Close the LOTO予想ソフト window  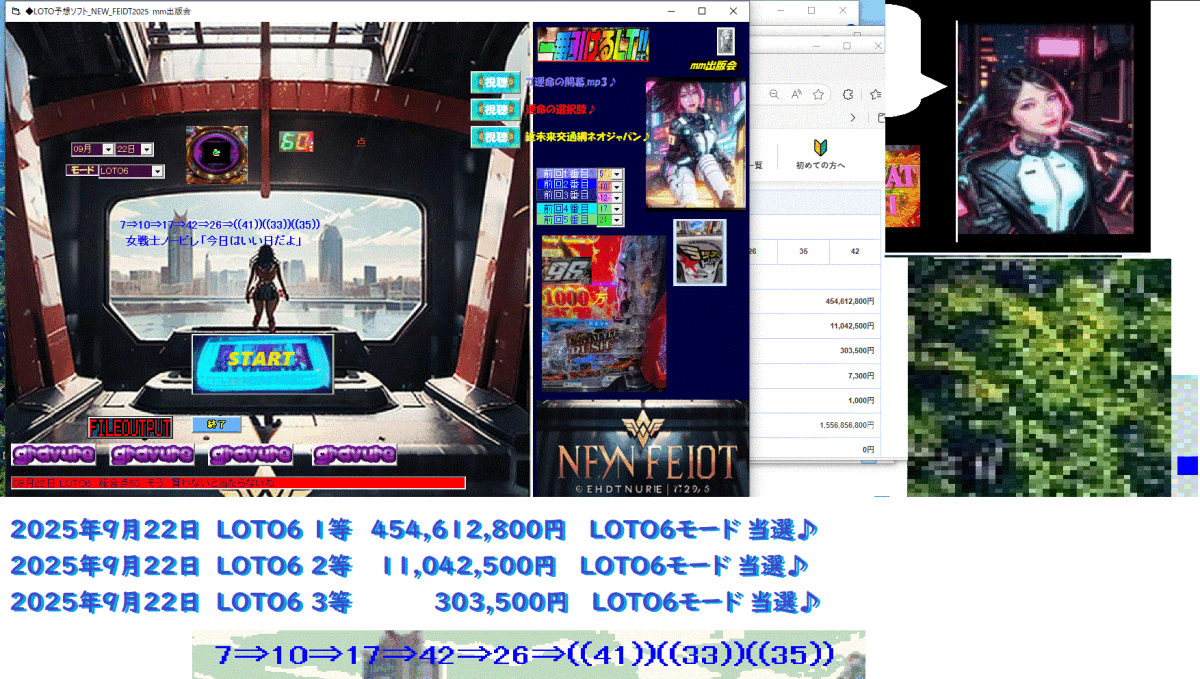coord(733,11)
